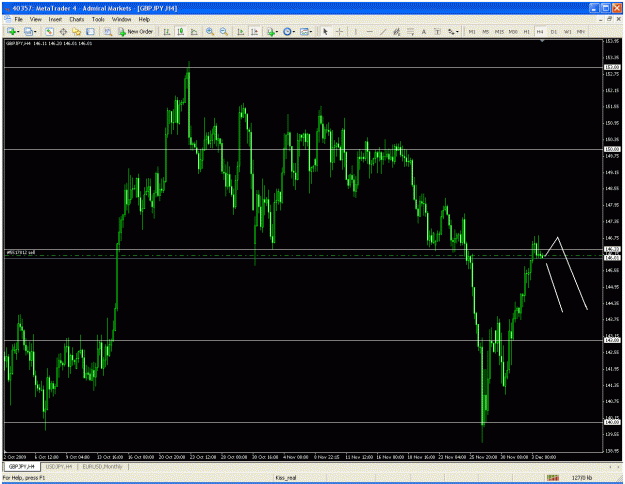
Task: Select the Horizontal Line drawing tool
Action: tap(369, 31)
